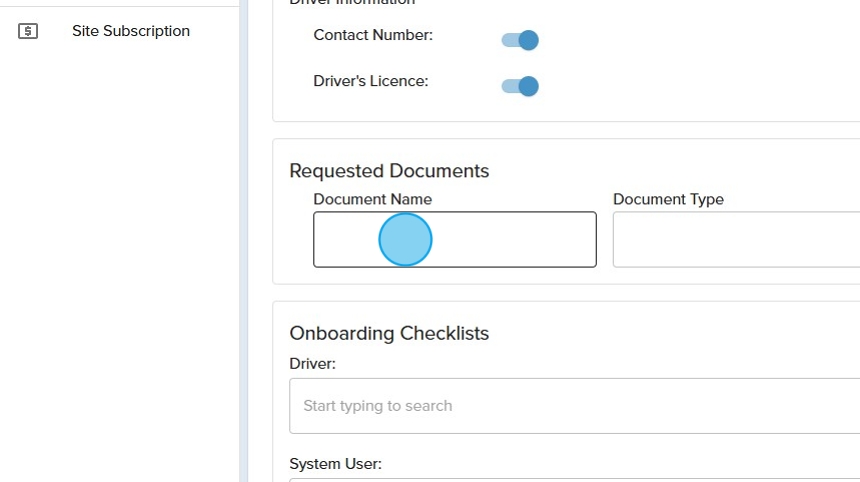860x482 pixels.
Task: Click the Driver's Licence label
Action: click(x=370, y=81)
